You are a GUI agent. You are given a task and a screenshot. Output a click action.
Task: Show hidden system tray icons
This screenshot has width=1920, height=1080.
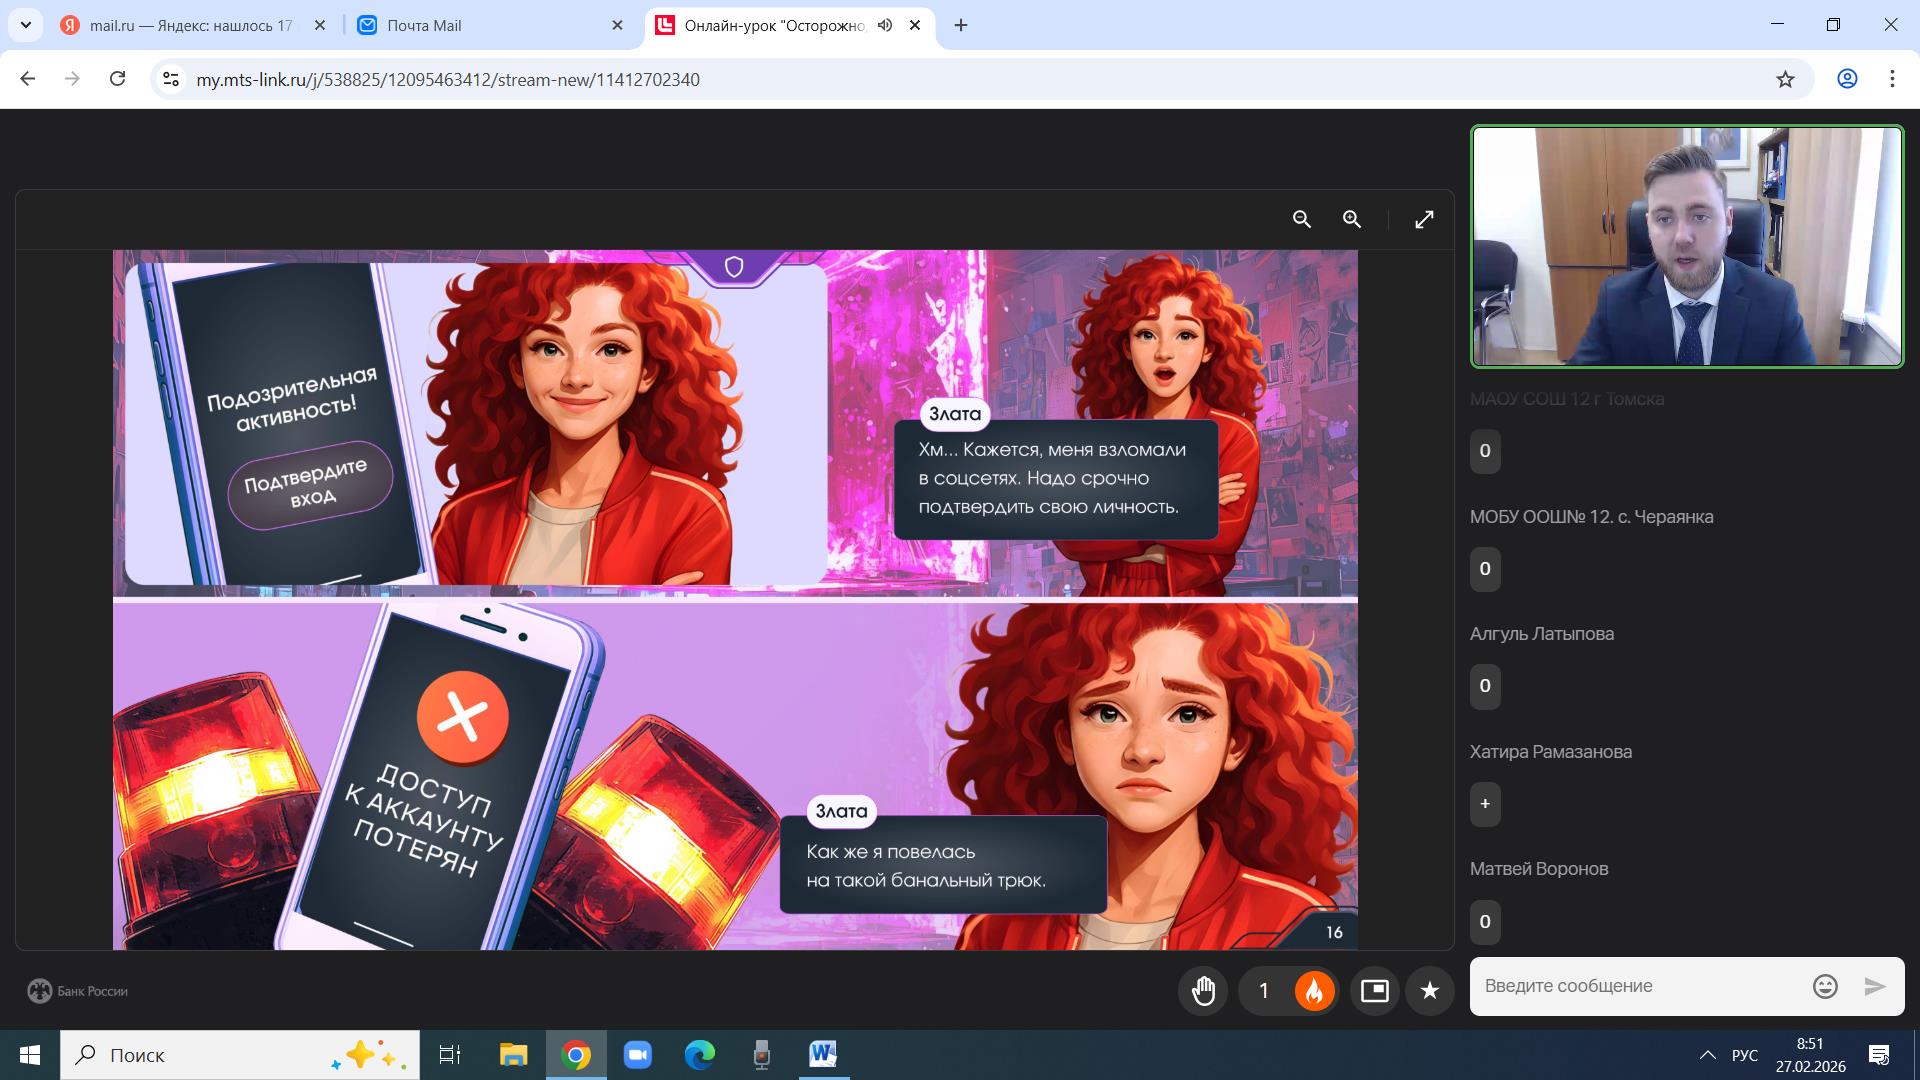coord(1707,1055)
